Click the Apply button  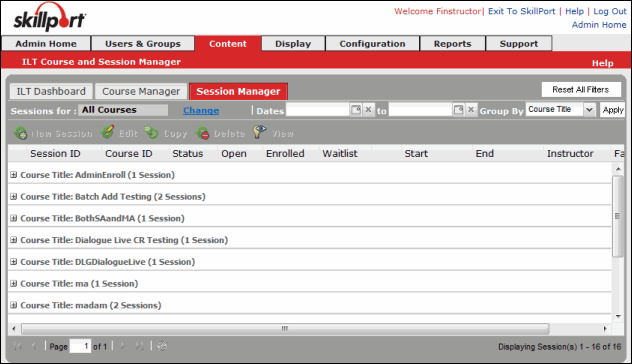pyautogui.click(x=613, y=110)
